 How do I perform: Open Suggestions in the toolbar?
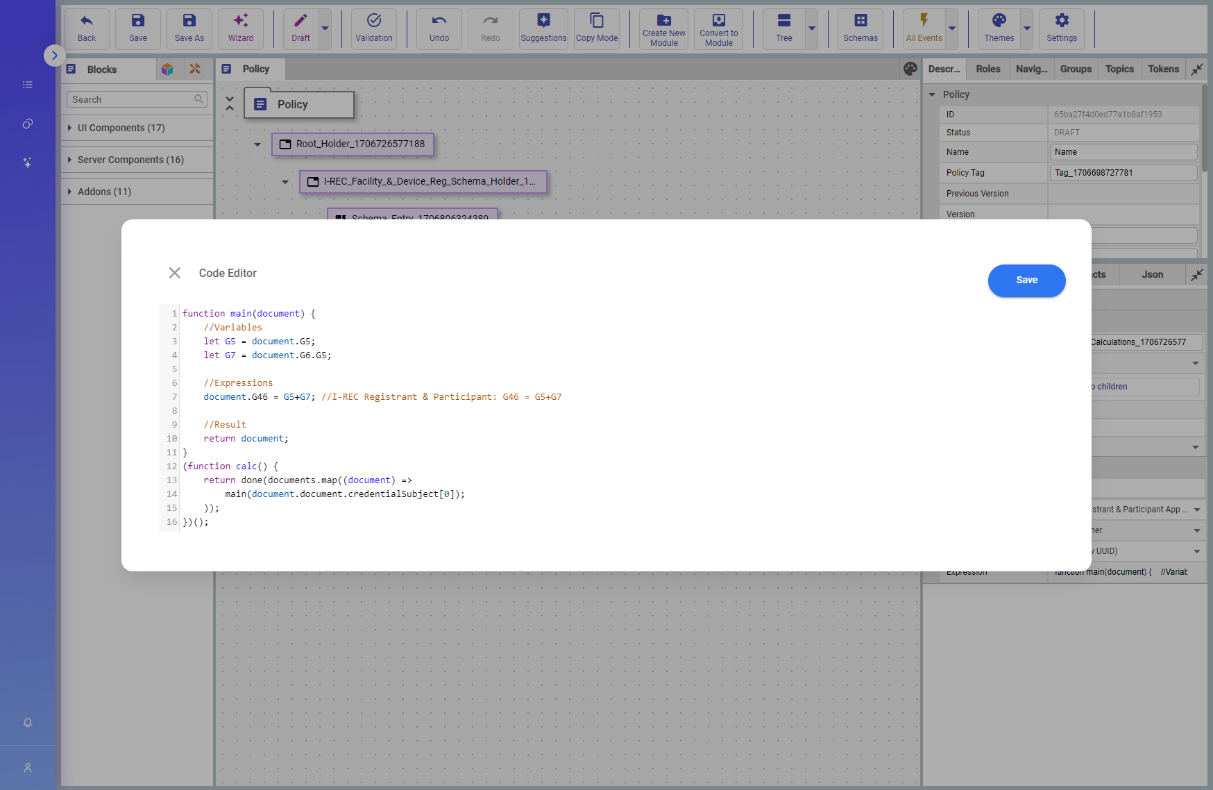coord(543,29)
